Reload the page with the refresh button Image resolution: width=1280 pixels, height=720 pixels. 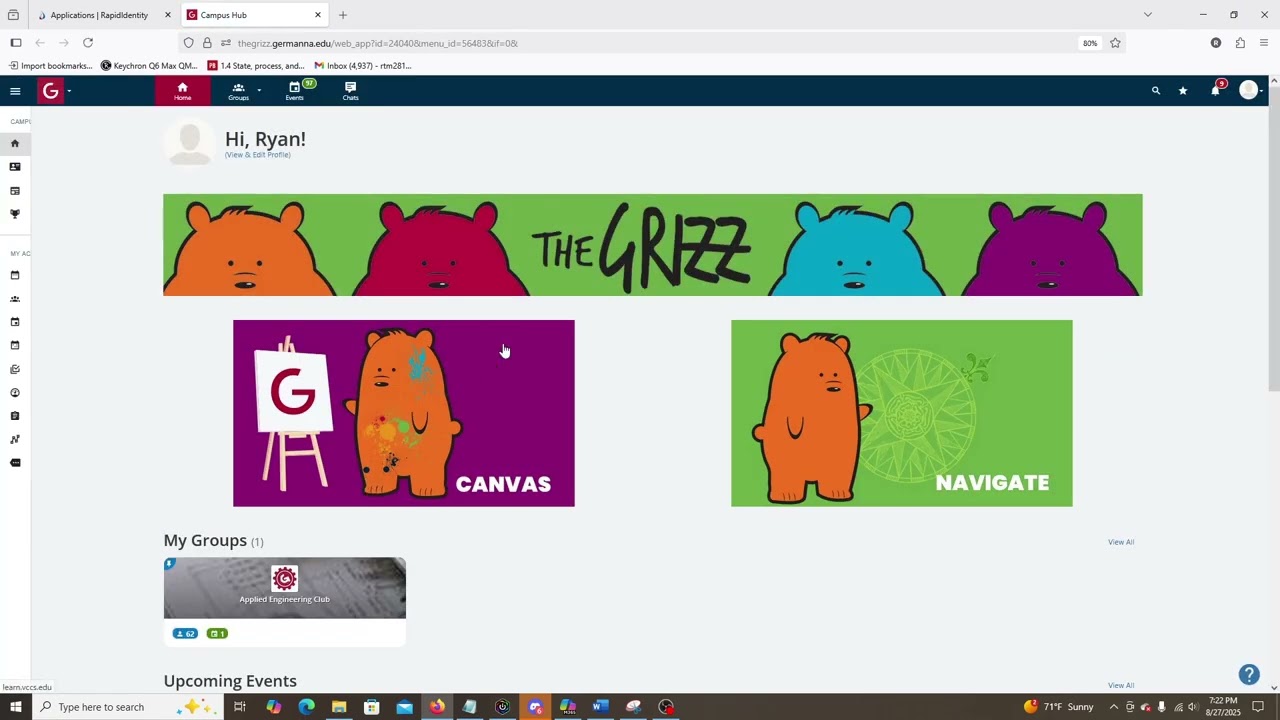(88, 43)
